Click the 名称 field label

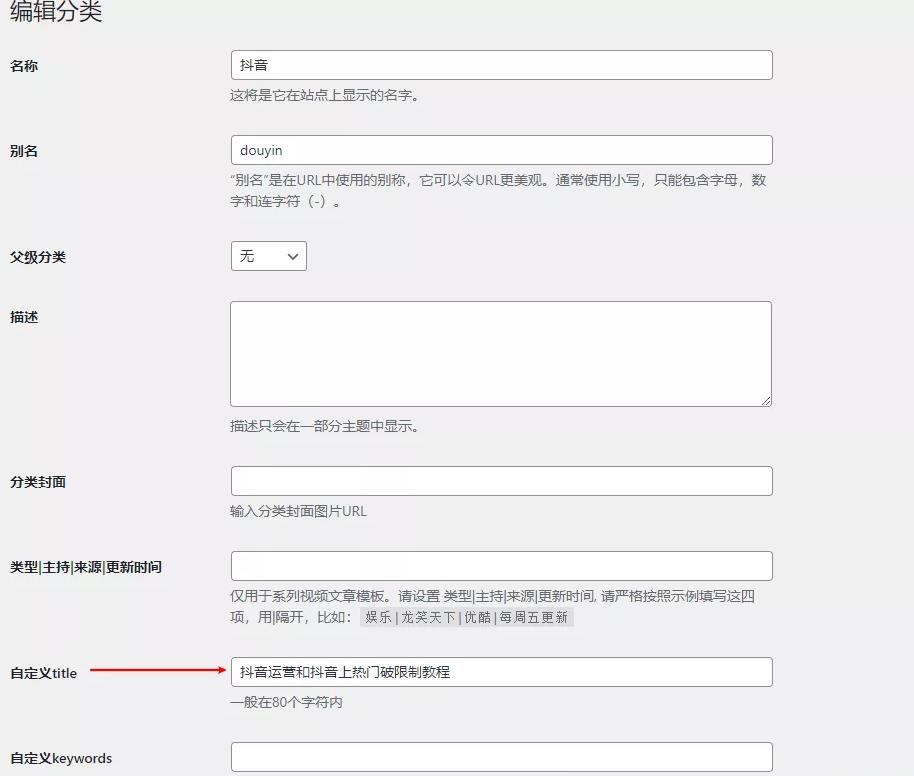point(24,66)
